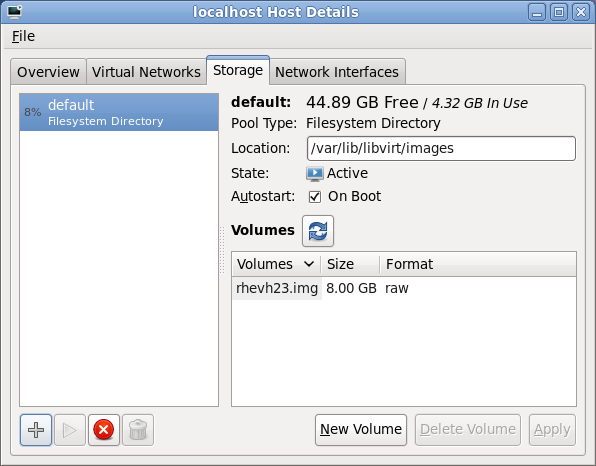Screen dimensions: 596x466
Task: Click the New Volume button
Action: click(x=361, y=430)
